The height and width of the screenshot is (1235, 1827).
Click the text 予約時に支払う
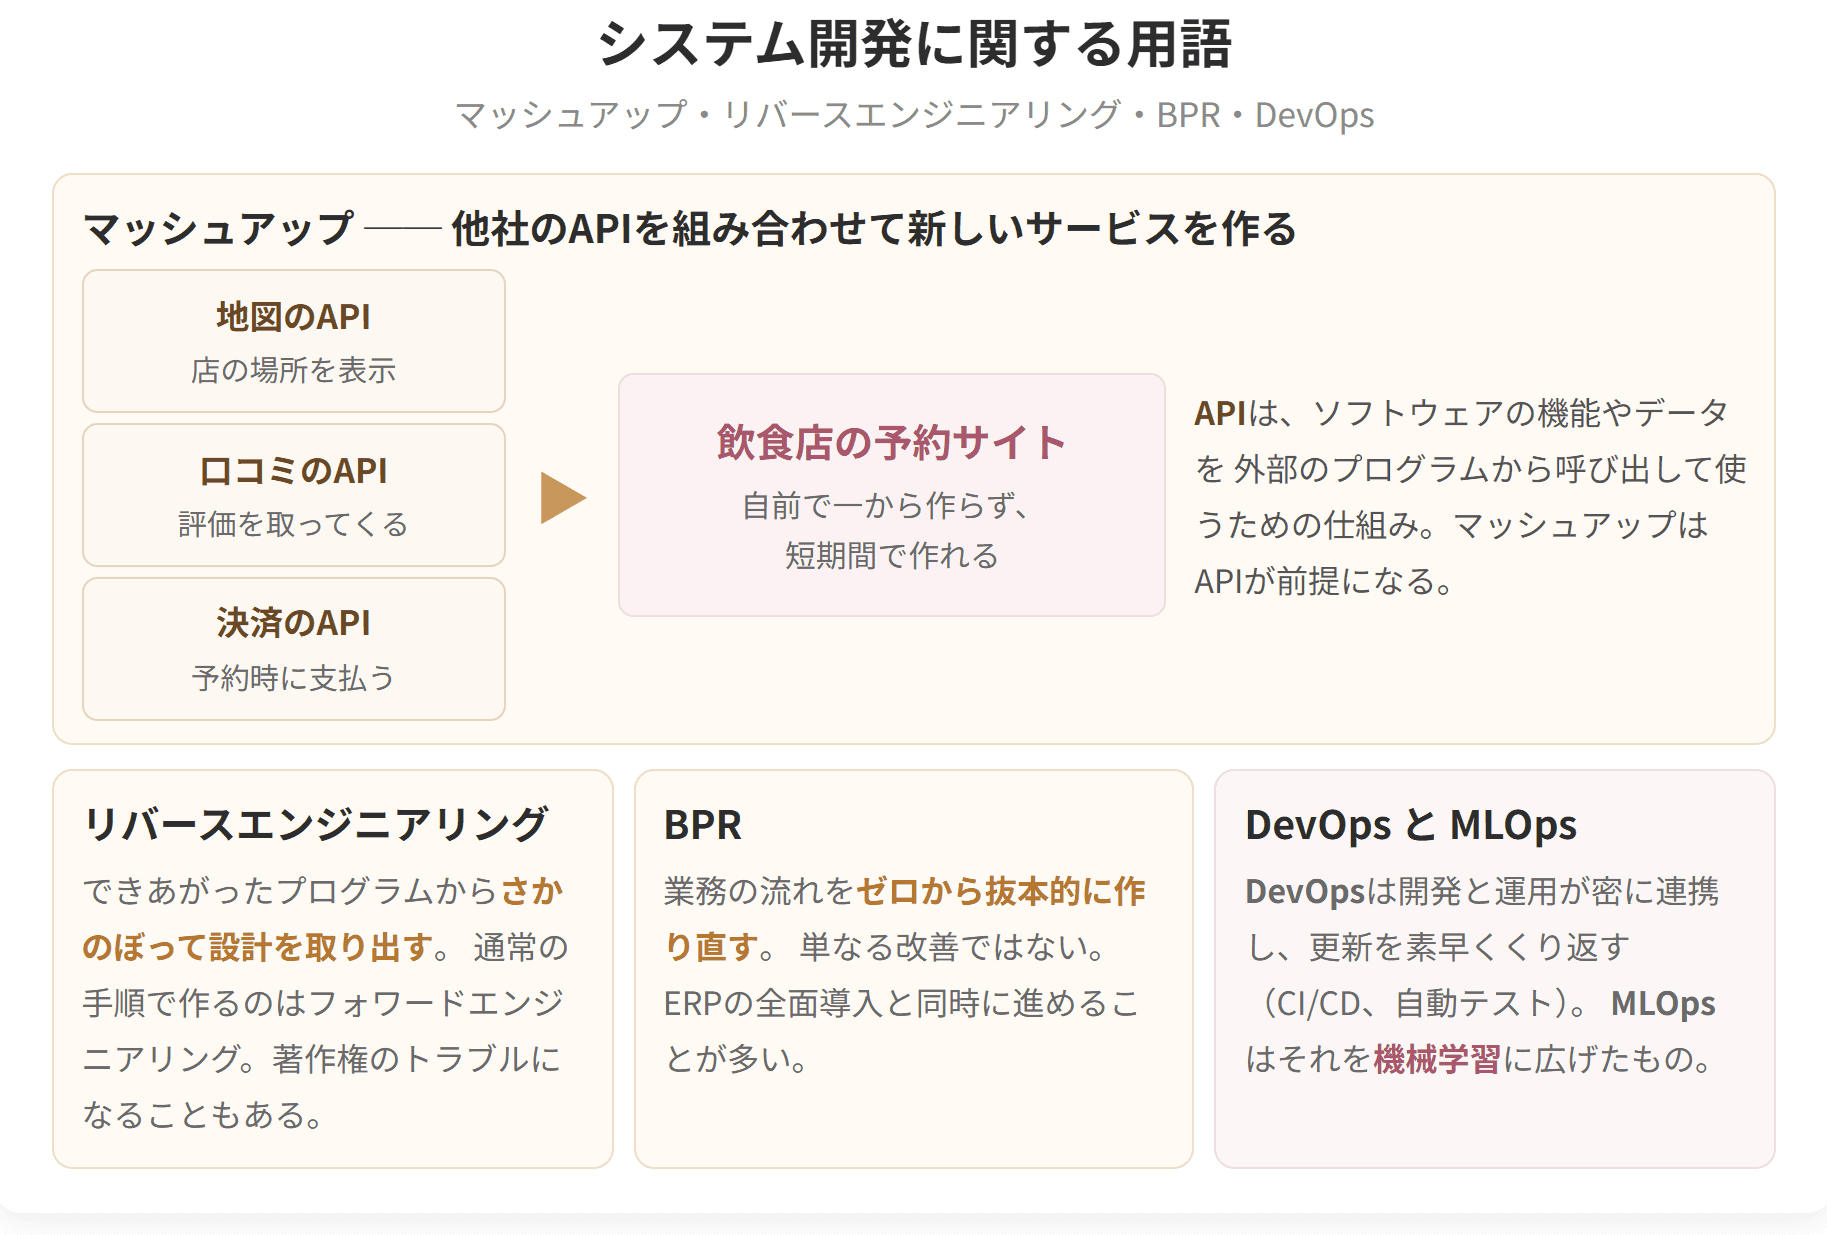coord(294,678)
